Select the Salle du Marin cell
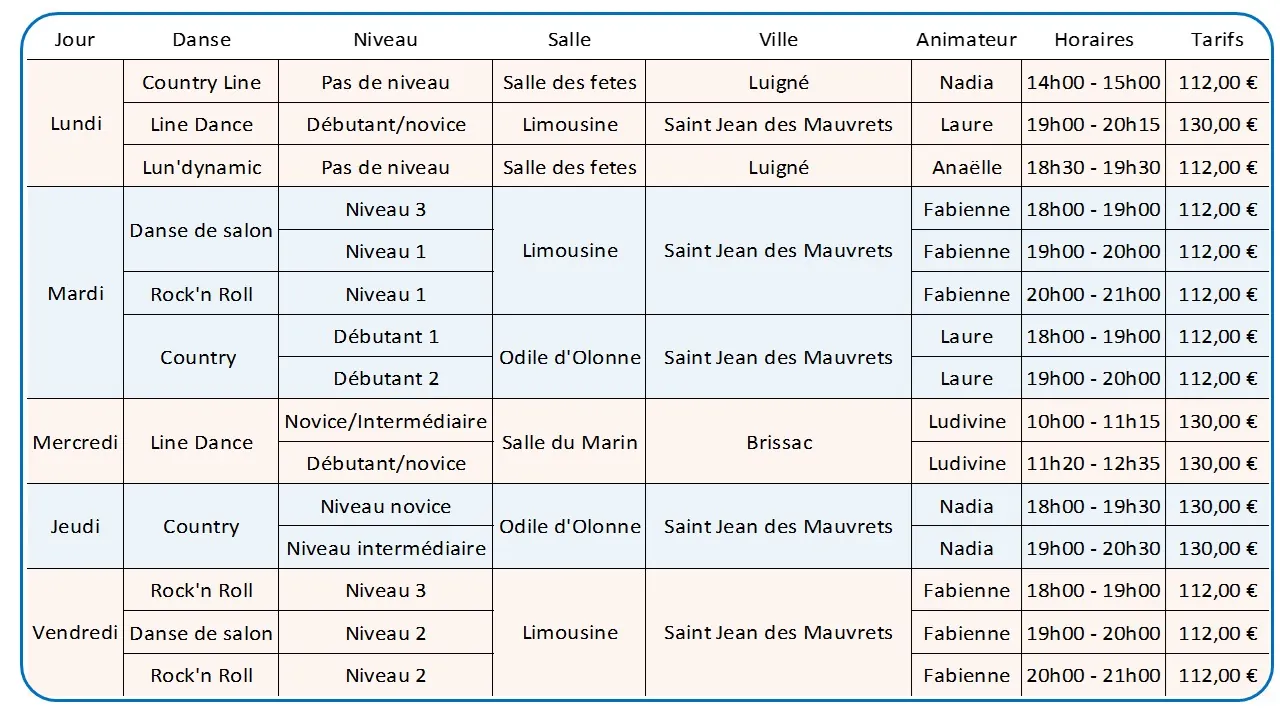 coord(569,442)
